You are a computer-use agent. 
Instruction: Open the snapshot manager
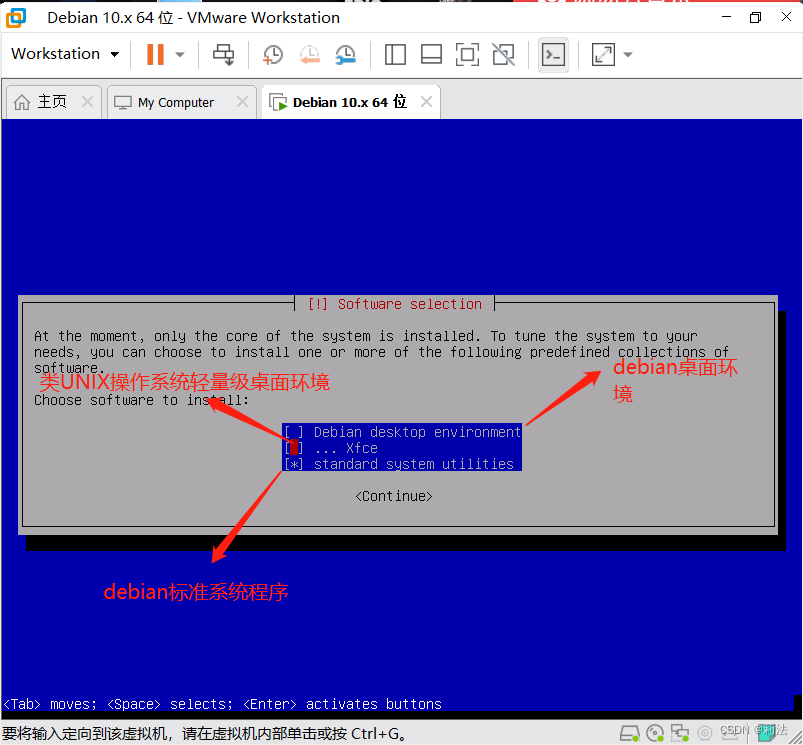pos(346,54)
